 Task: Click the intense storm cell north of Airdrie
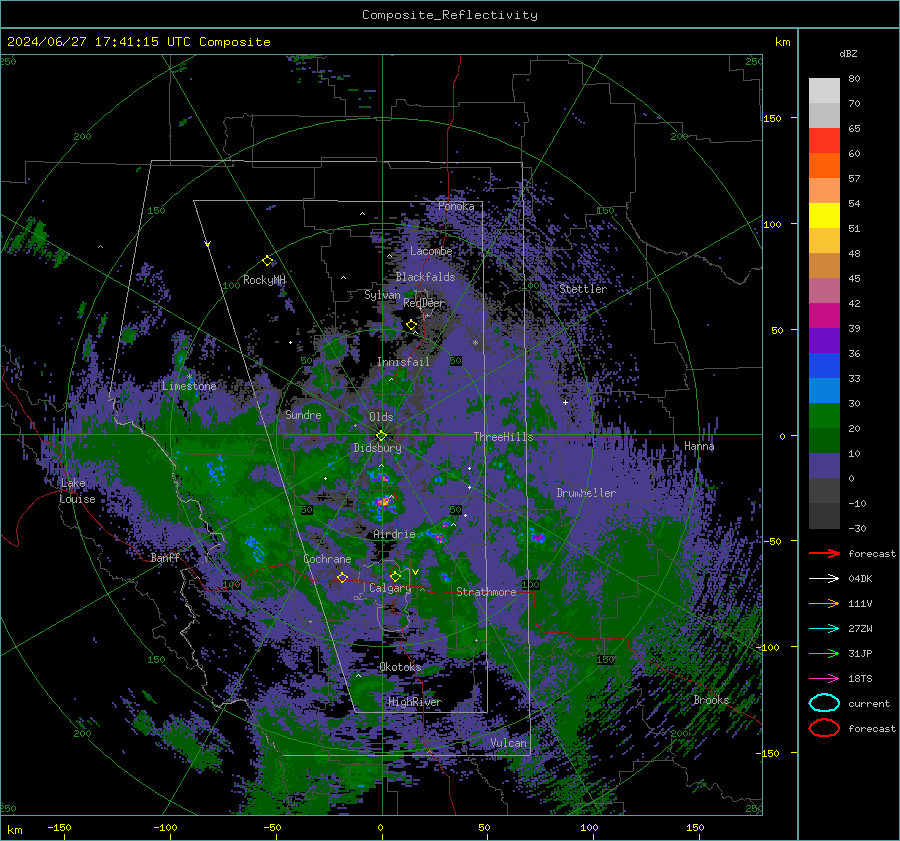[x=383, y=502]
